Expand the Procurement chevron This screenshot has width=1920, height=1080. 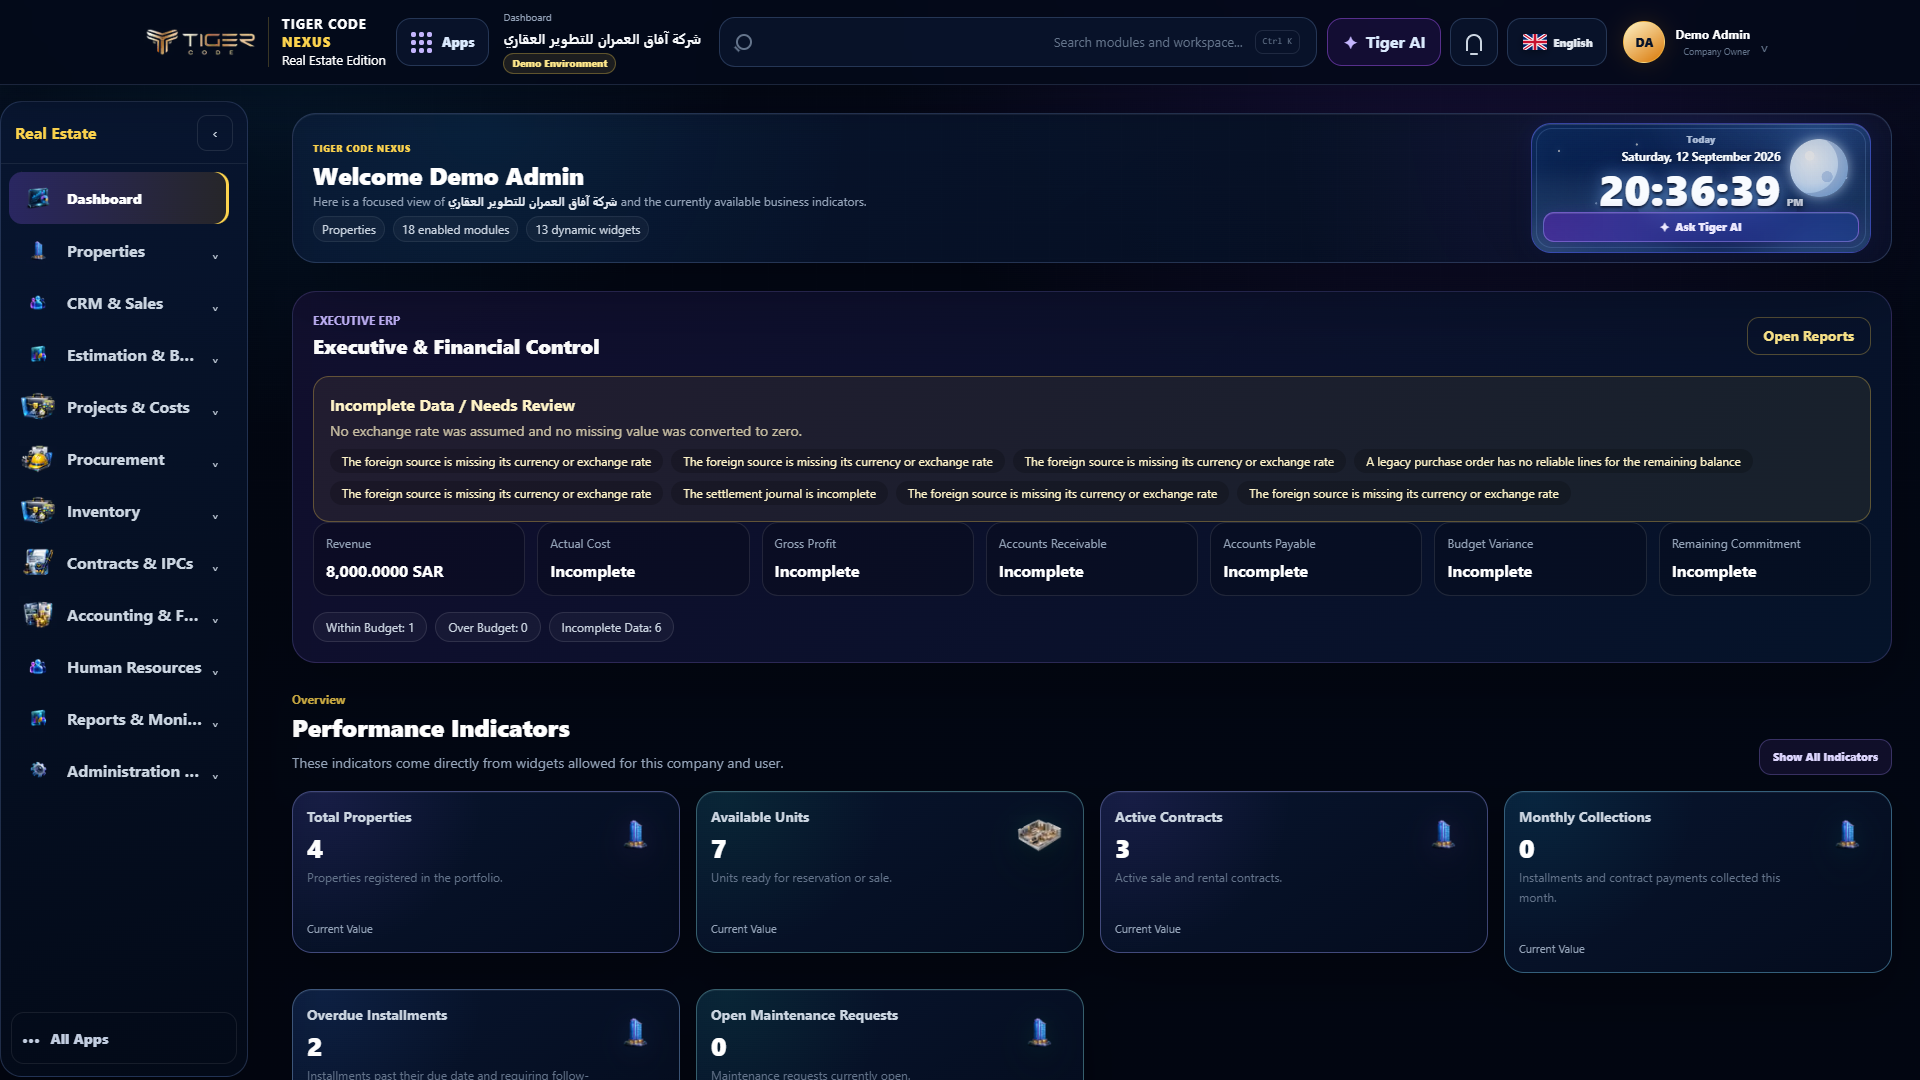coord(215,465)
